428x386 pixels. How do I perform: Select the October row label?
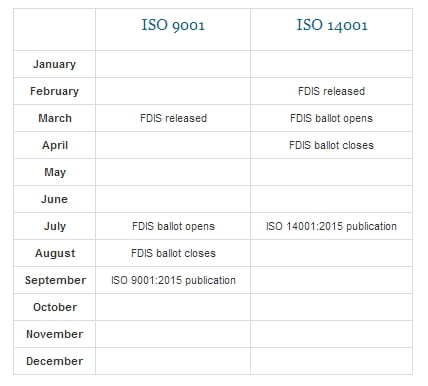(55, 307)
